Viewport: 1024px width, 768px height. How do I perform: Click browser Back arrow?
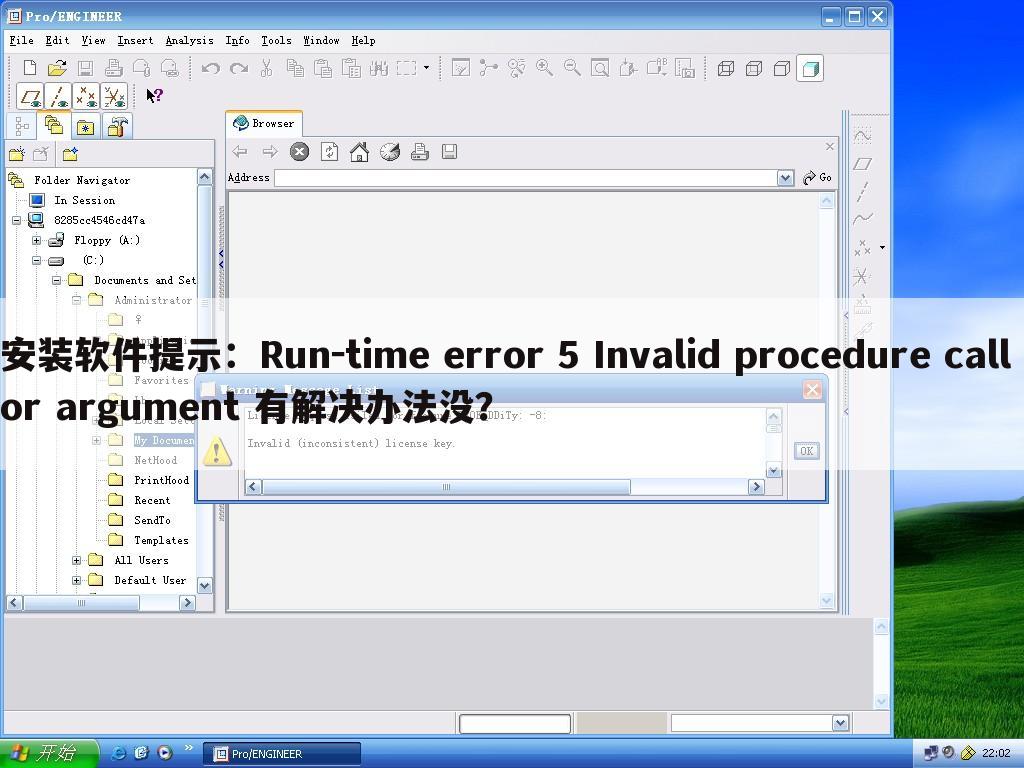[x=240, y=152]
